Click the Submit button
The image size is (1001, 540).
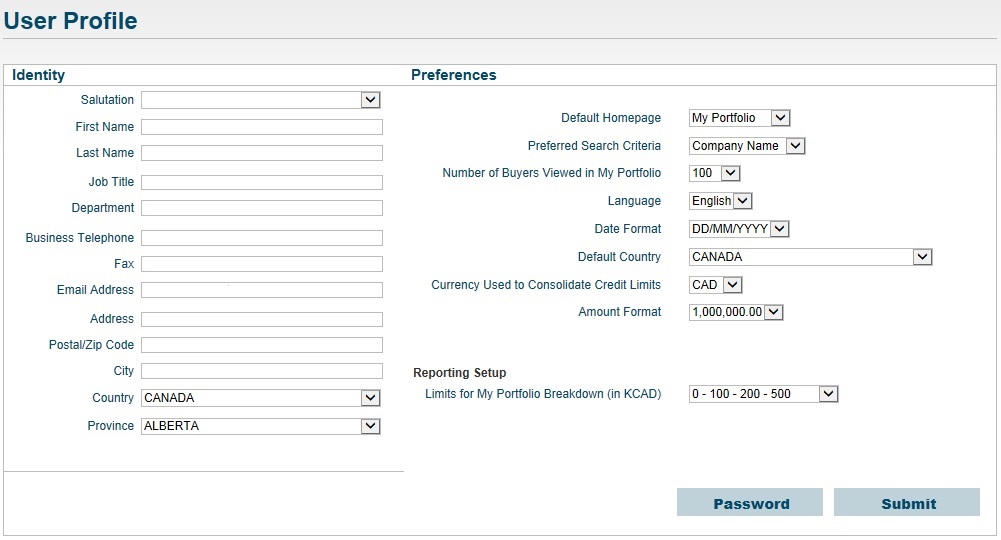(907, 502)
